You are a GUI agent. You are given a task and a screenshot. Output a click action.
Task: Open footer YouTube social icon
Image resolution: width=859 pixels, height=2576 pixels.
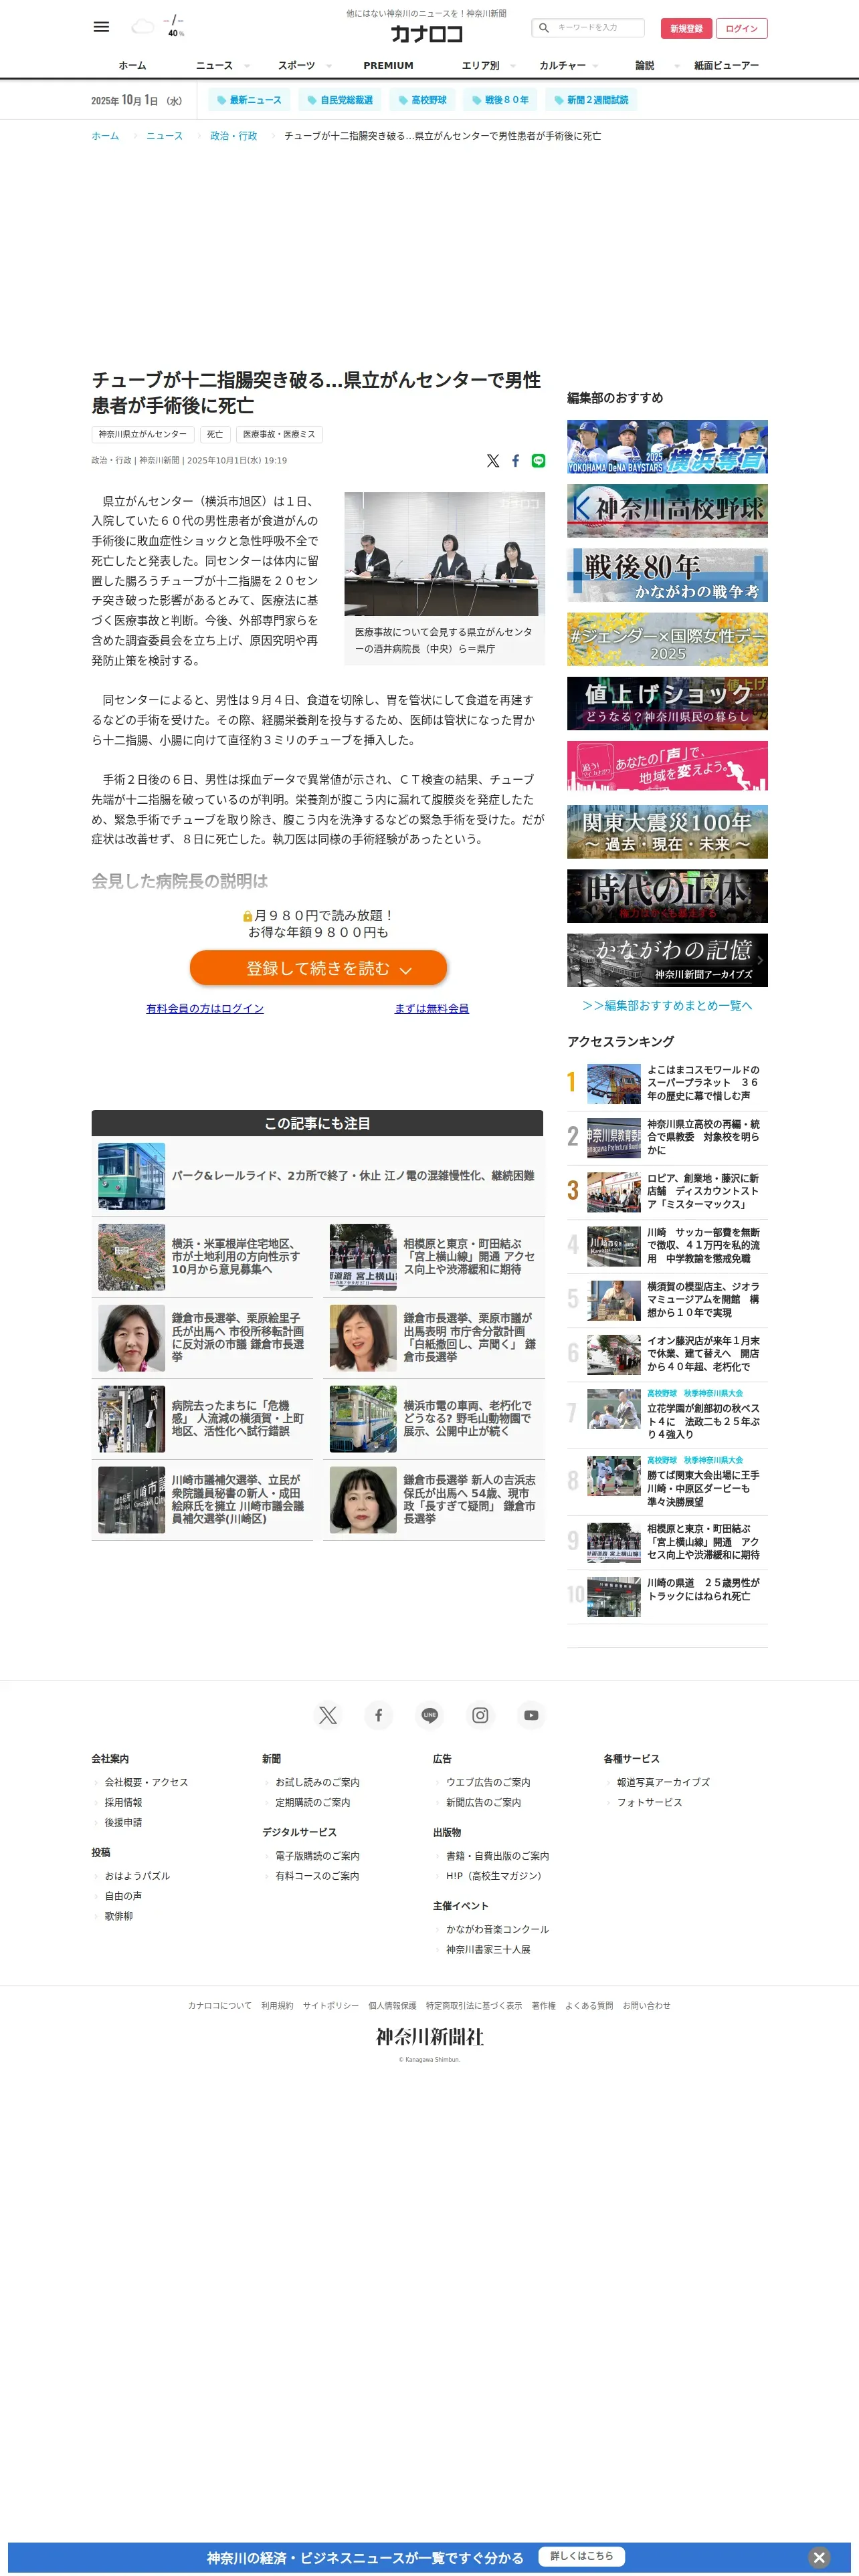point(532,1715)
